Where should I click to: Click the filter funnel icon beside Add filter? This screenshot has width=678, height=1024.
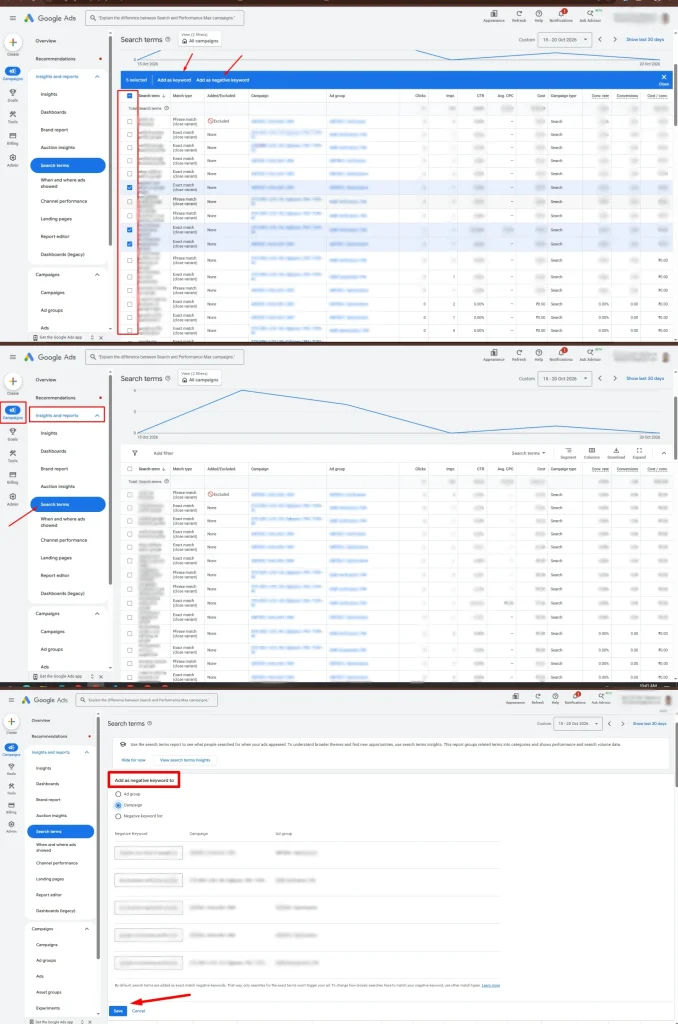pyautogui.click(x=135, y=453)
